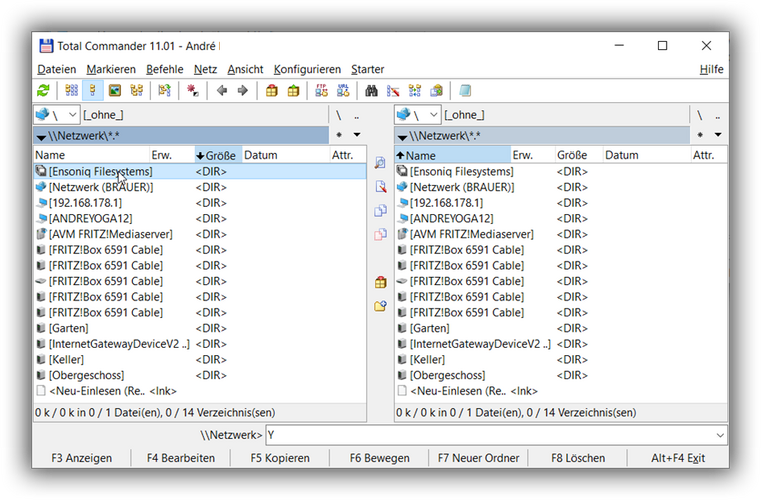Click the triangle before left \\Netzwerk path
The width and height of the screenshot is (761, 500).
(x=41, y=136)
